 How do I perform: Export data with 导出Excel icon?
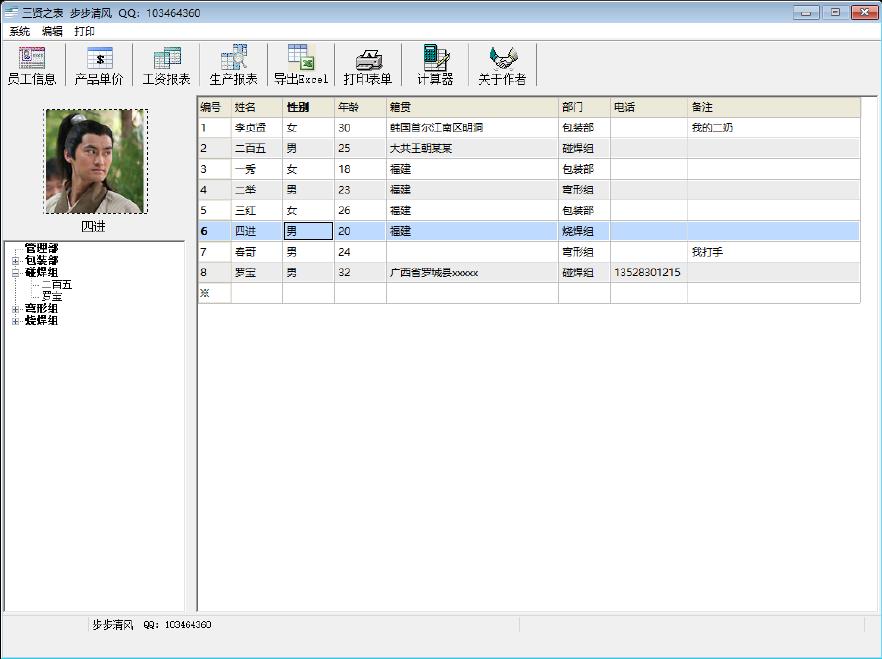[301, 65]
